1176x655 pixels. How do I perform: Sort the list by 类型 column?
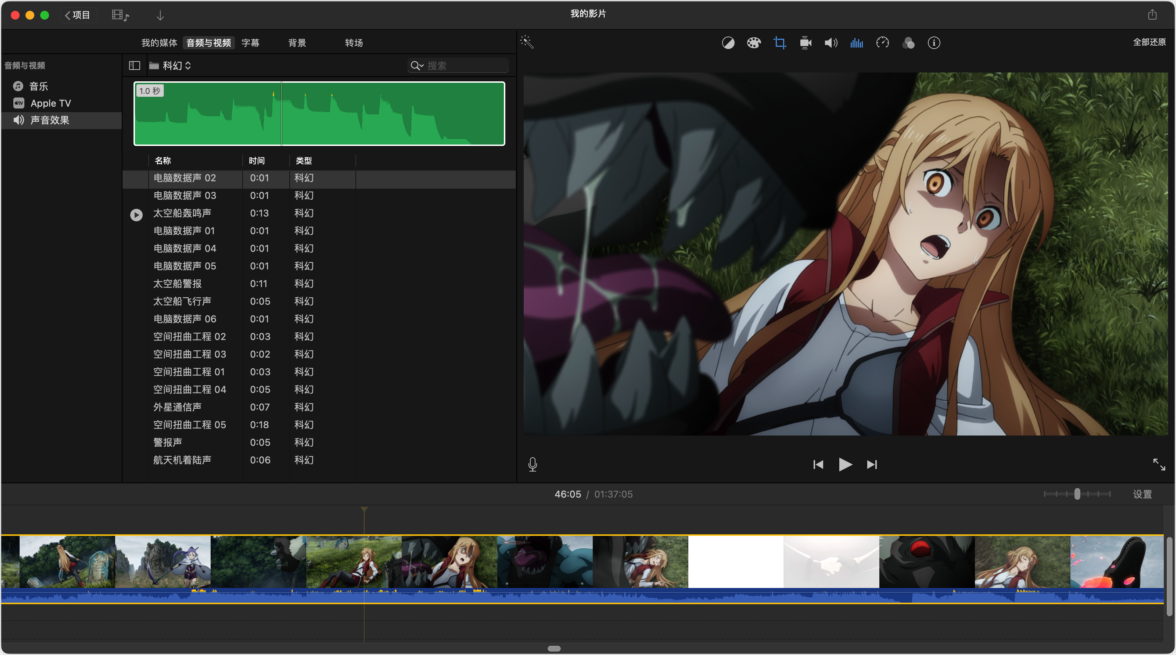(304, 161)
